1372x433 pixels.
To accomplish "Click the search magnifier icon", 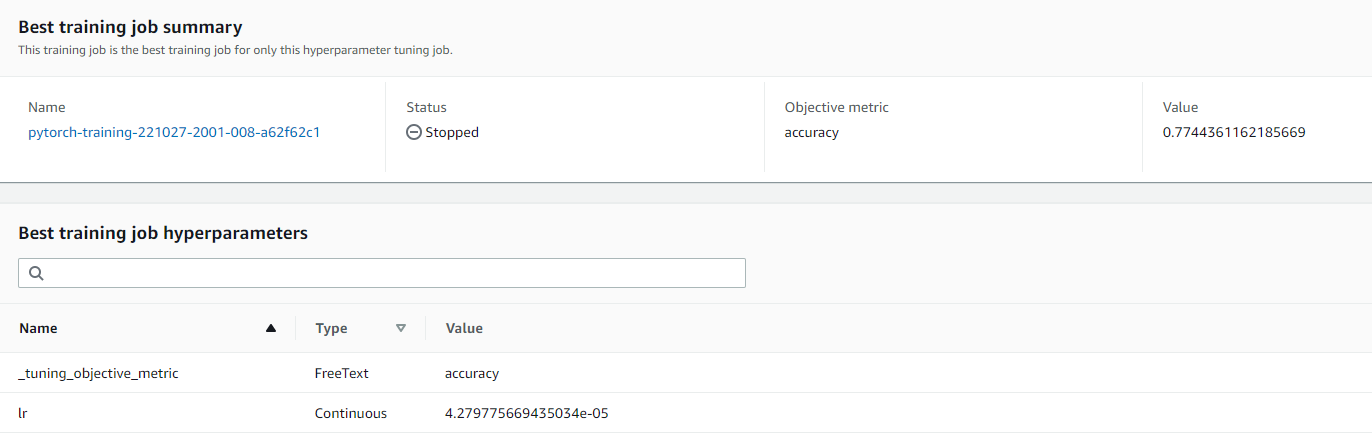I will coord(36,273).
